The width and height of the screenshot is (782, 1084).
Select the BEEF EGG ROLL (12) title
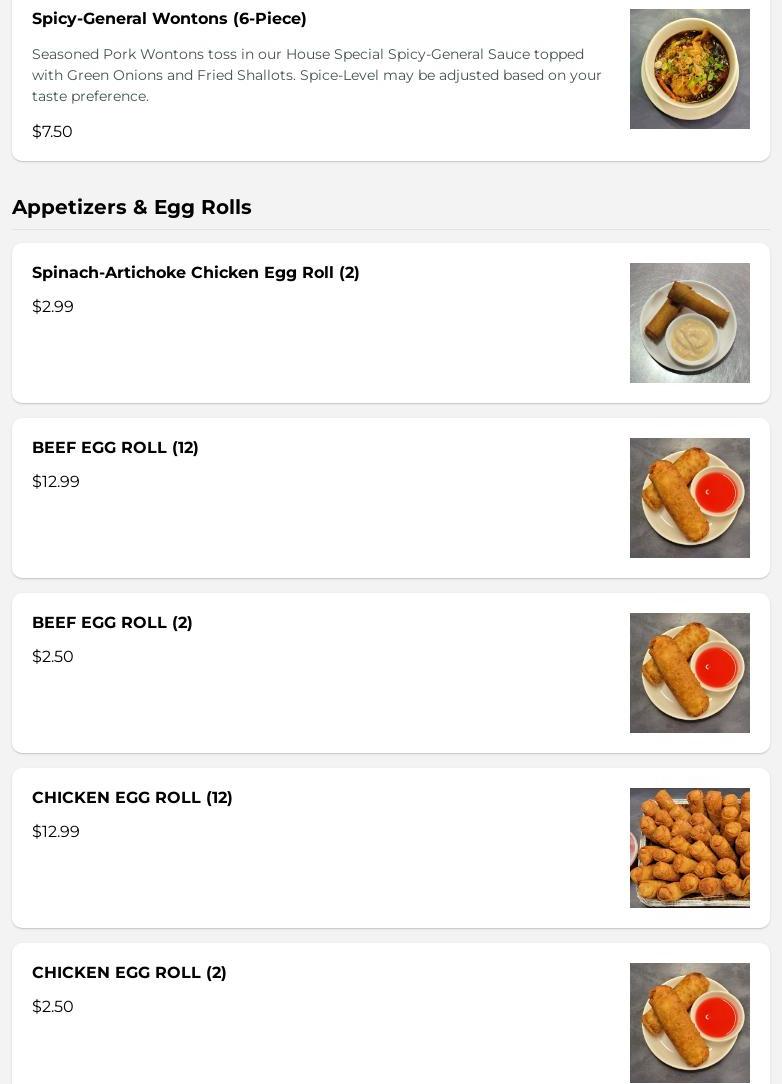click(x=115, y=447)
